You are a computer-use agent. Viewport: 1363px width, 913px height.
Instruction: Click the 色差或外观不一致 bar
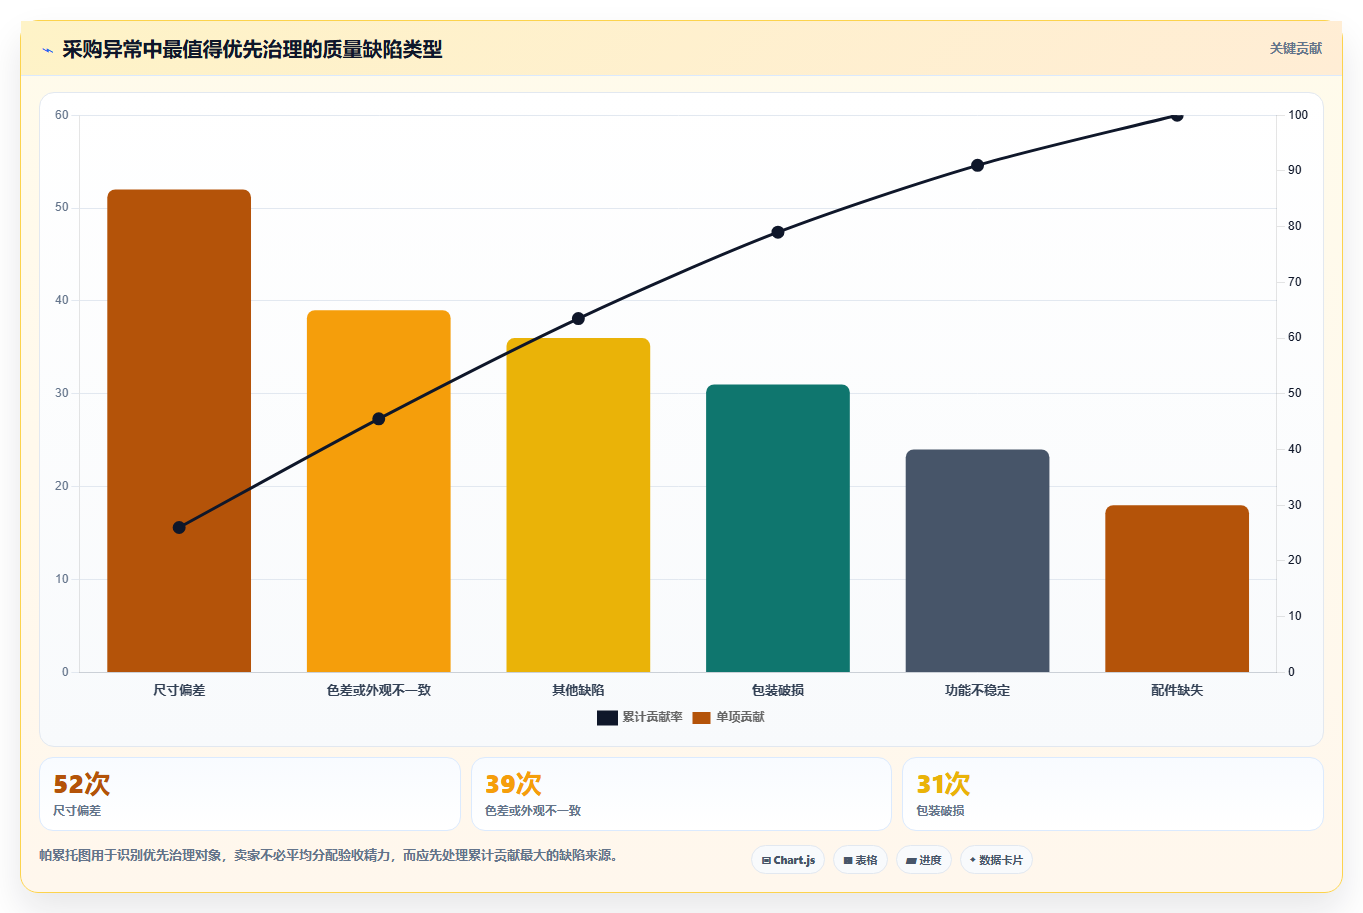click(x=379, y=491)
